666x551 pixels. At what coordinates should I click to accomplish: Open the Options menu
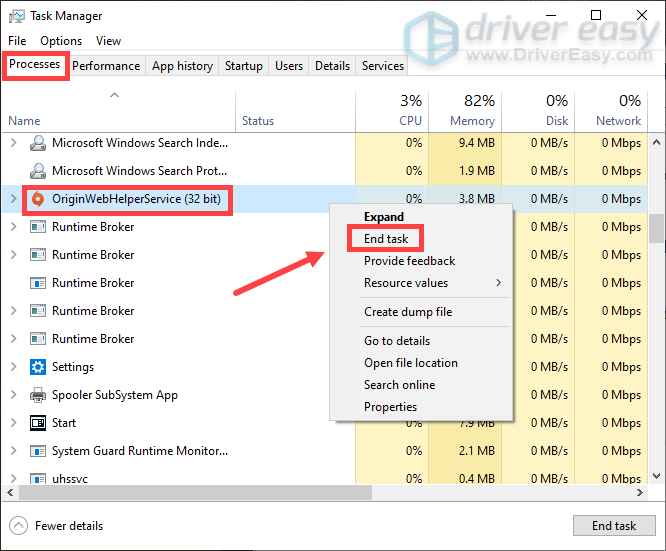(61, 41)
